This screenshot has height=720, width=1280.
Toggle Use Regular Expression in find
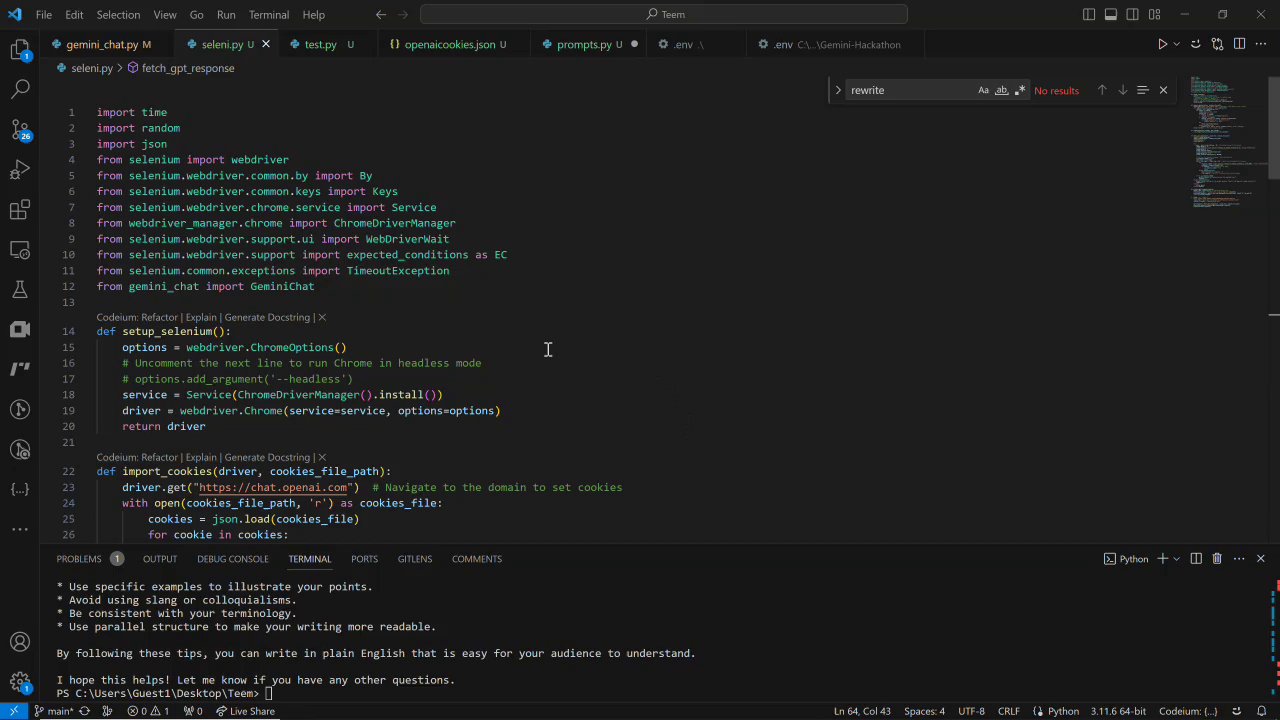[1019, 90]
